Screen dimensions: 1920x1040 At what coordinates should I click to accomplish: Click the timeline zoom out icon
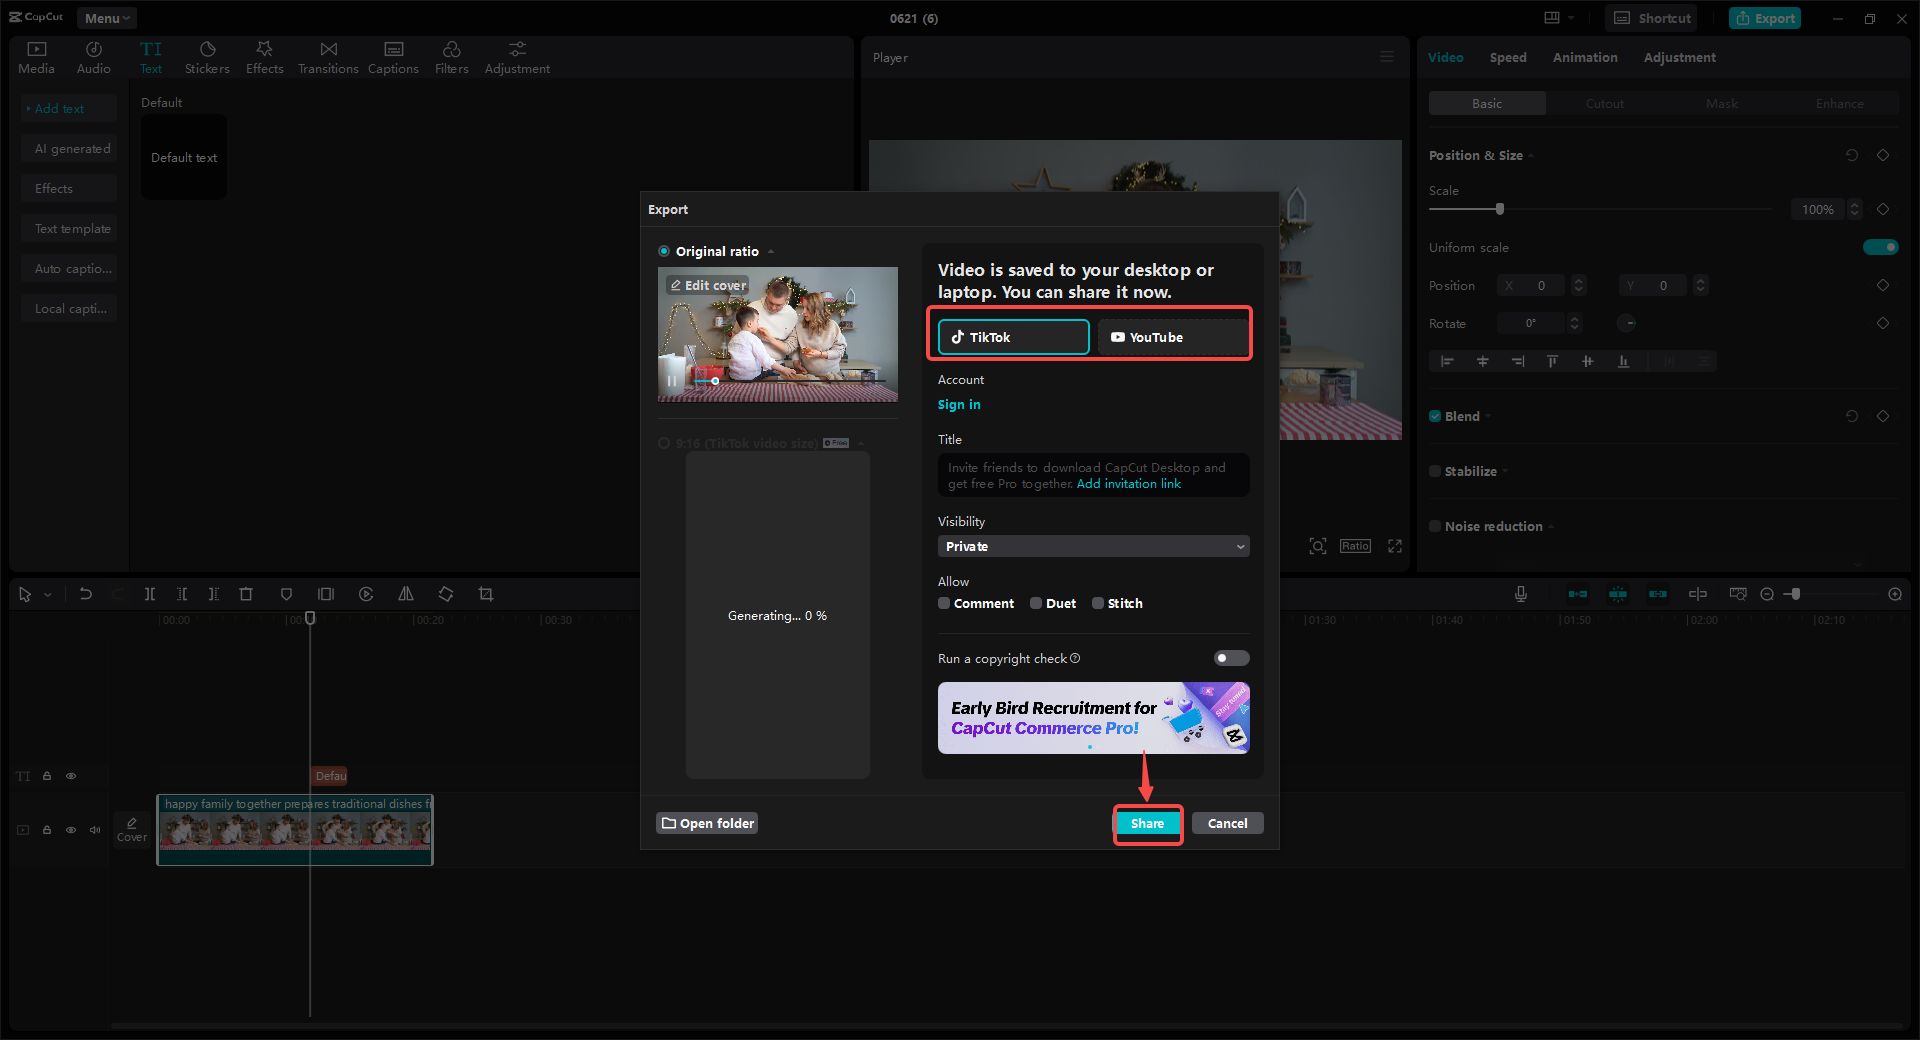1767,594
